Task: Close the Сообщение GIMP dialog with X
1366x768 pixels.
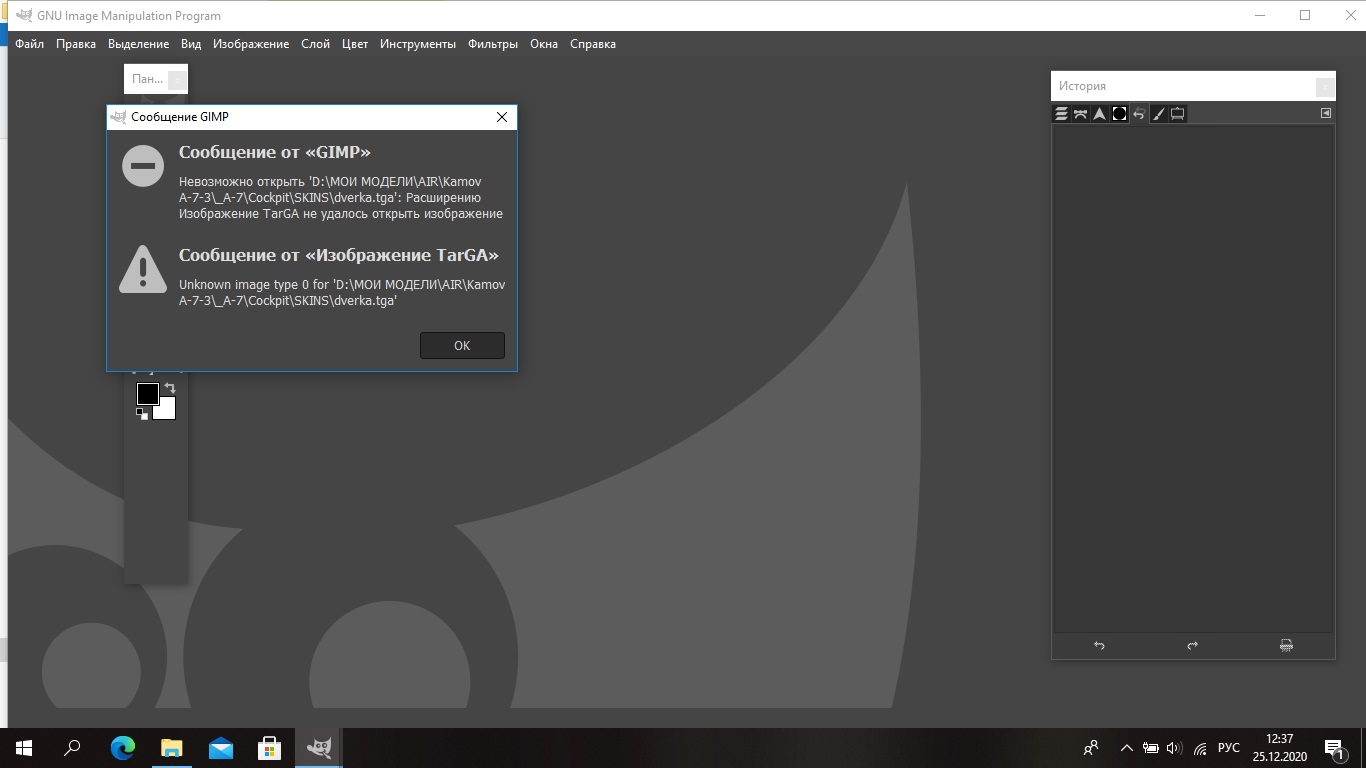Action: coord(502,117)
